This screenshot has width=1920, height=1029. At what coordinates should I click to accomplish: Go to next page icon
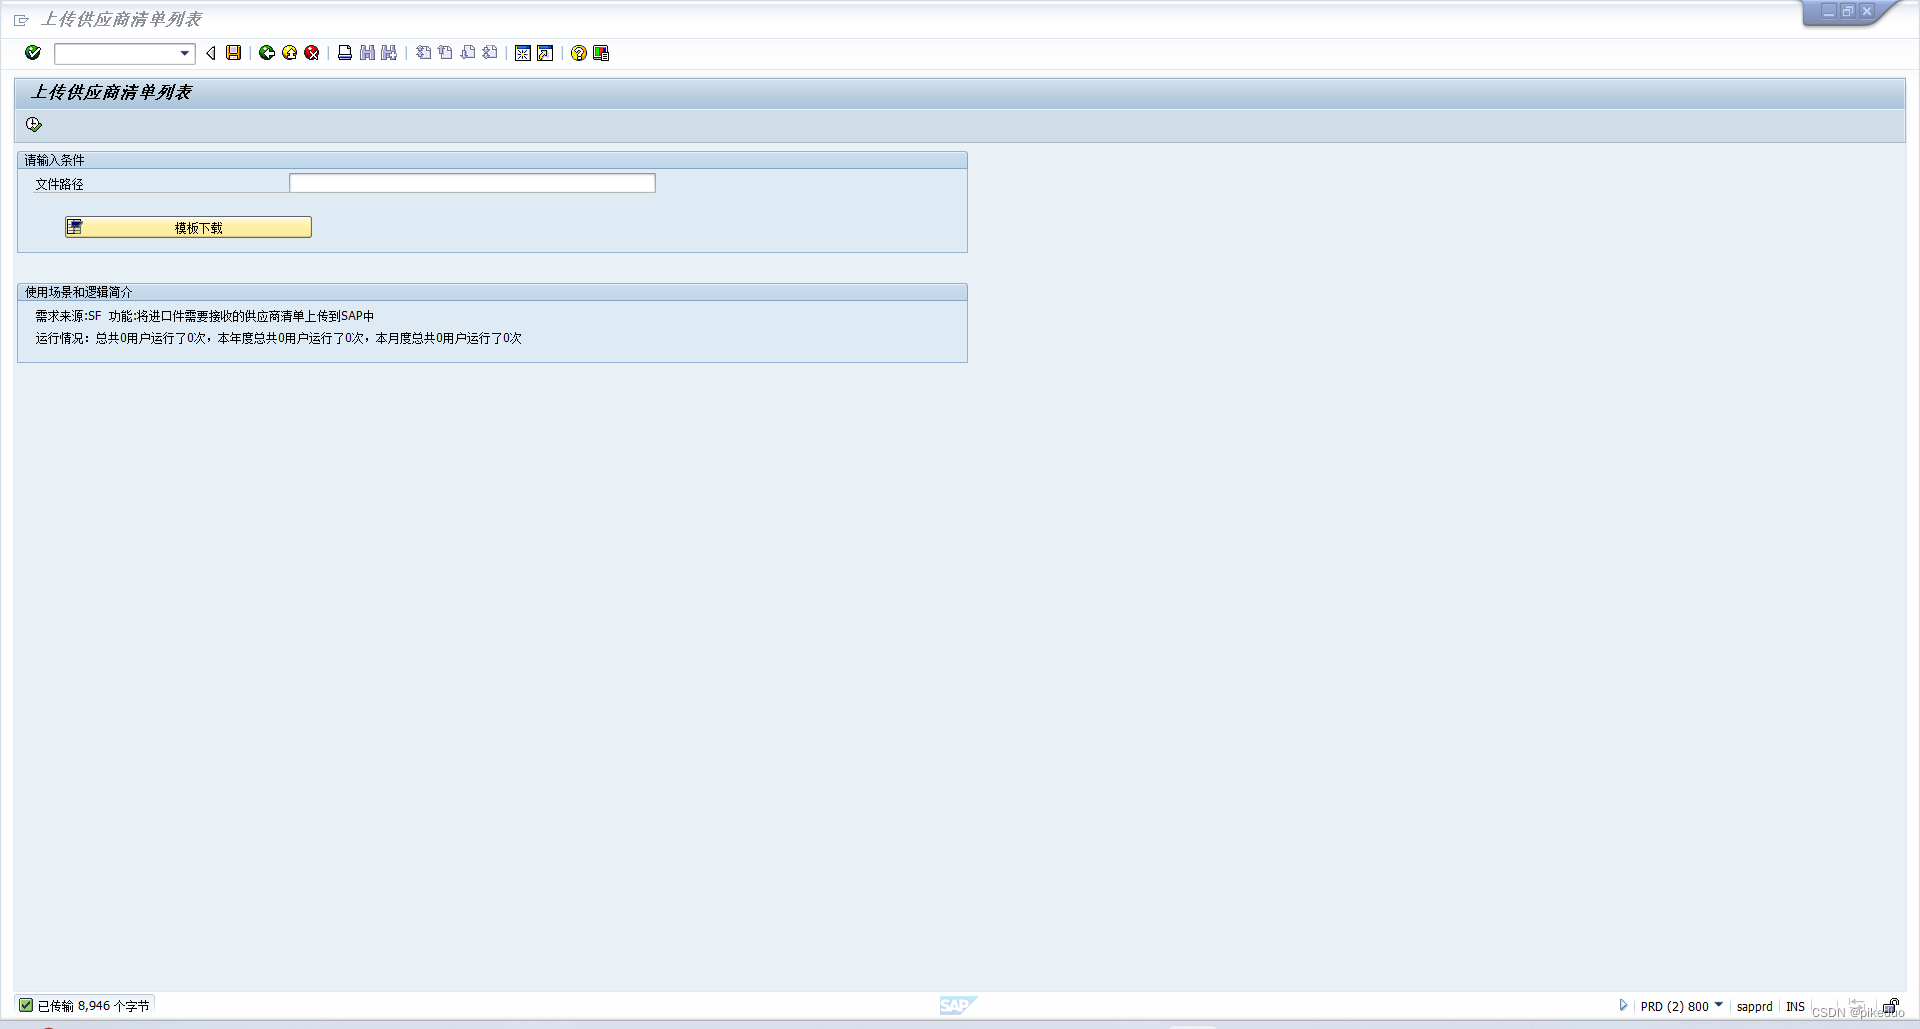click(467, 53)
